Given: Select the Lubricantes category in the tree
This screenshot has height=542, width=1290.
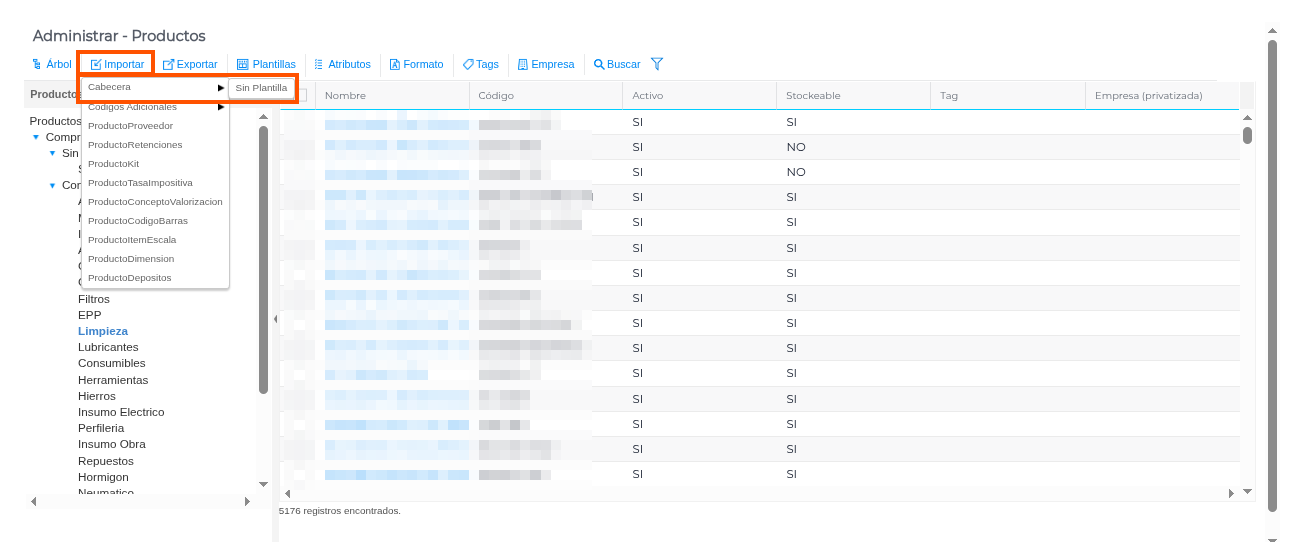Looking at the screenshot, I should click(108, 347).
